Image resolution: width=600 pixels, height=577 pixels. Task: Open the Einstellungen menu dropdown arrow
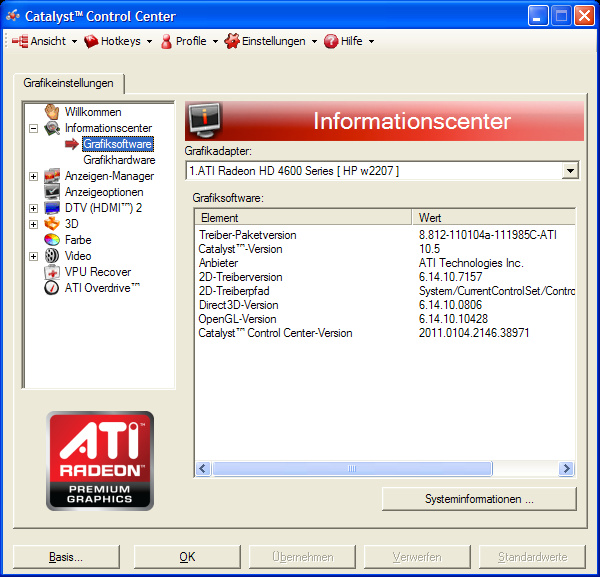point(314,41)
